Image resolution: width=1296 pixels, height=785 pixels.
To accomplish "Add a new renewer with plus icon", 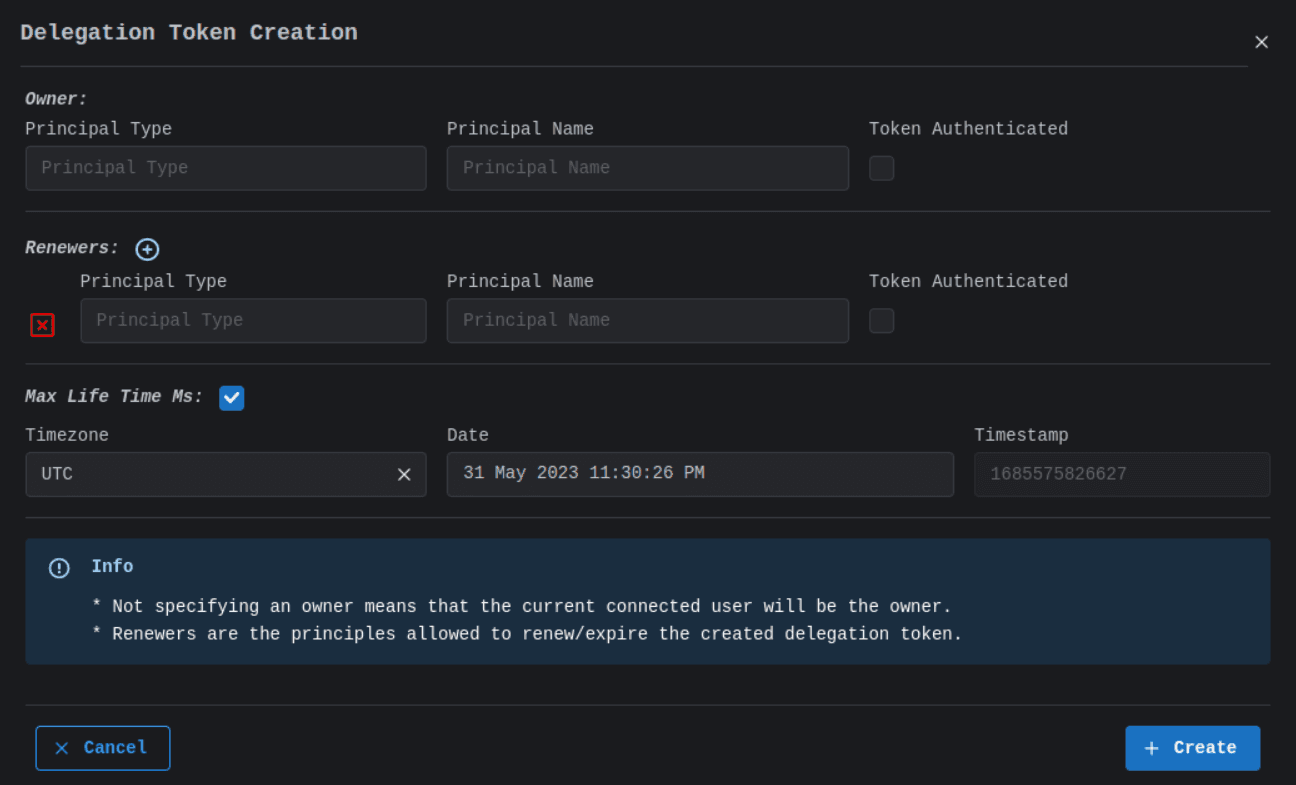I will [x=147, y=250].
